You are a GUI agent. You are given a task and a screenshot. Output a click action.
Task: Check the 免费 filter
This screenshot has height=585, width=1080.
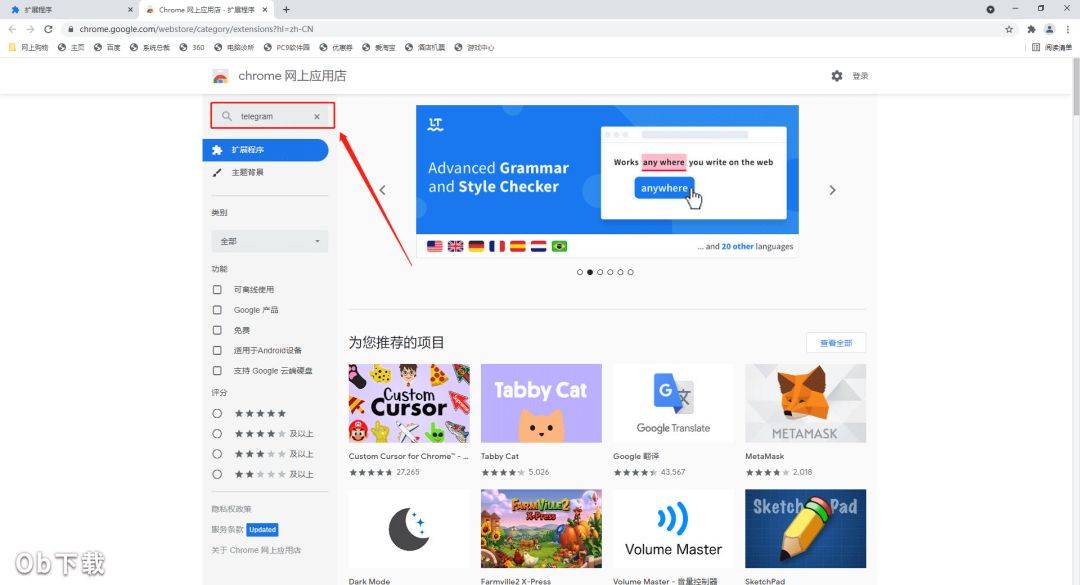(217, 330)
